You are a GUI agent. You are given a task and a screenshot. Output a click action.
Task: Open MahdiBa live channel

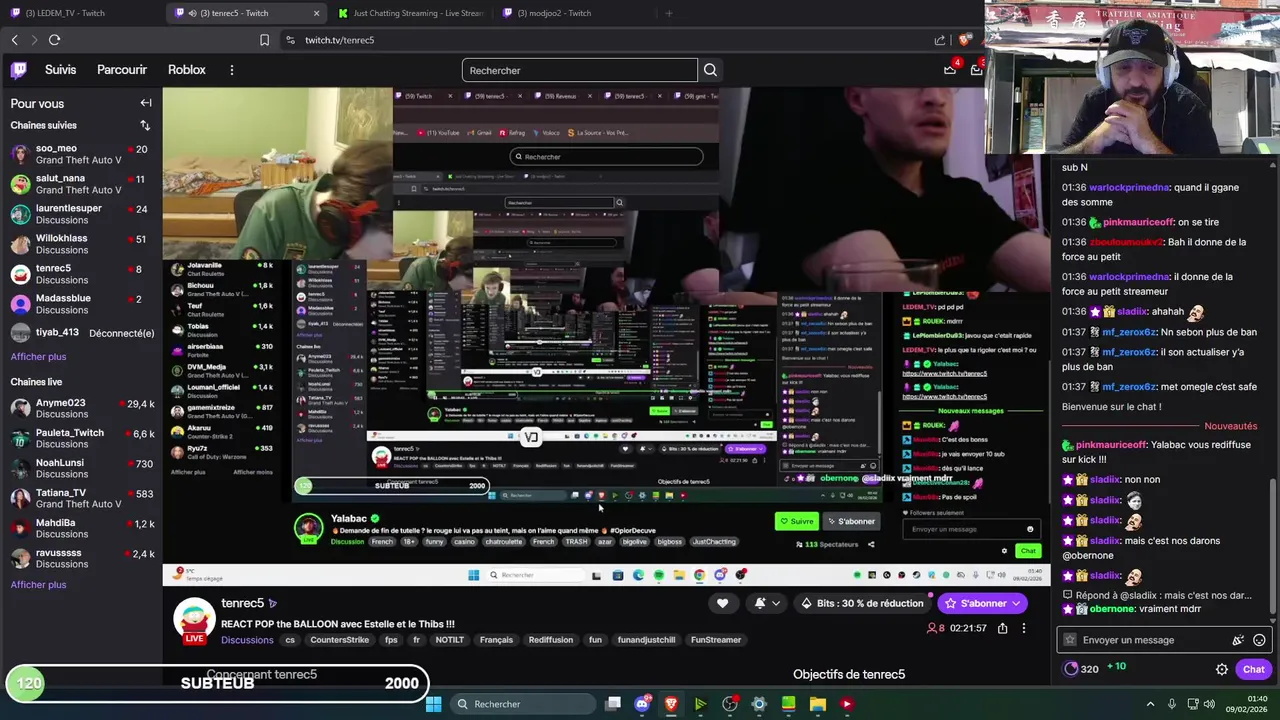click(x=80, y=528)
